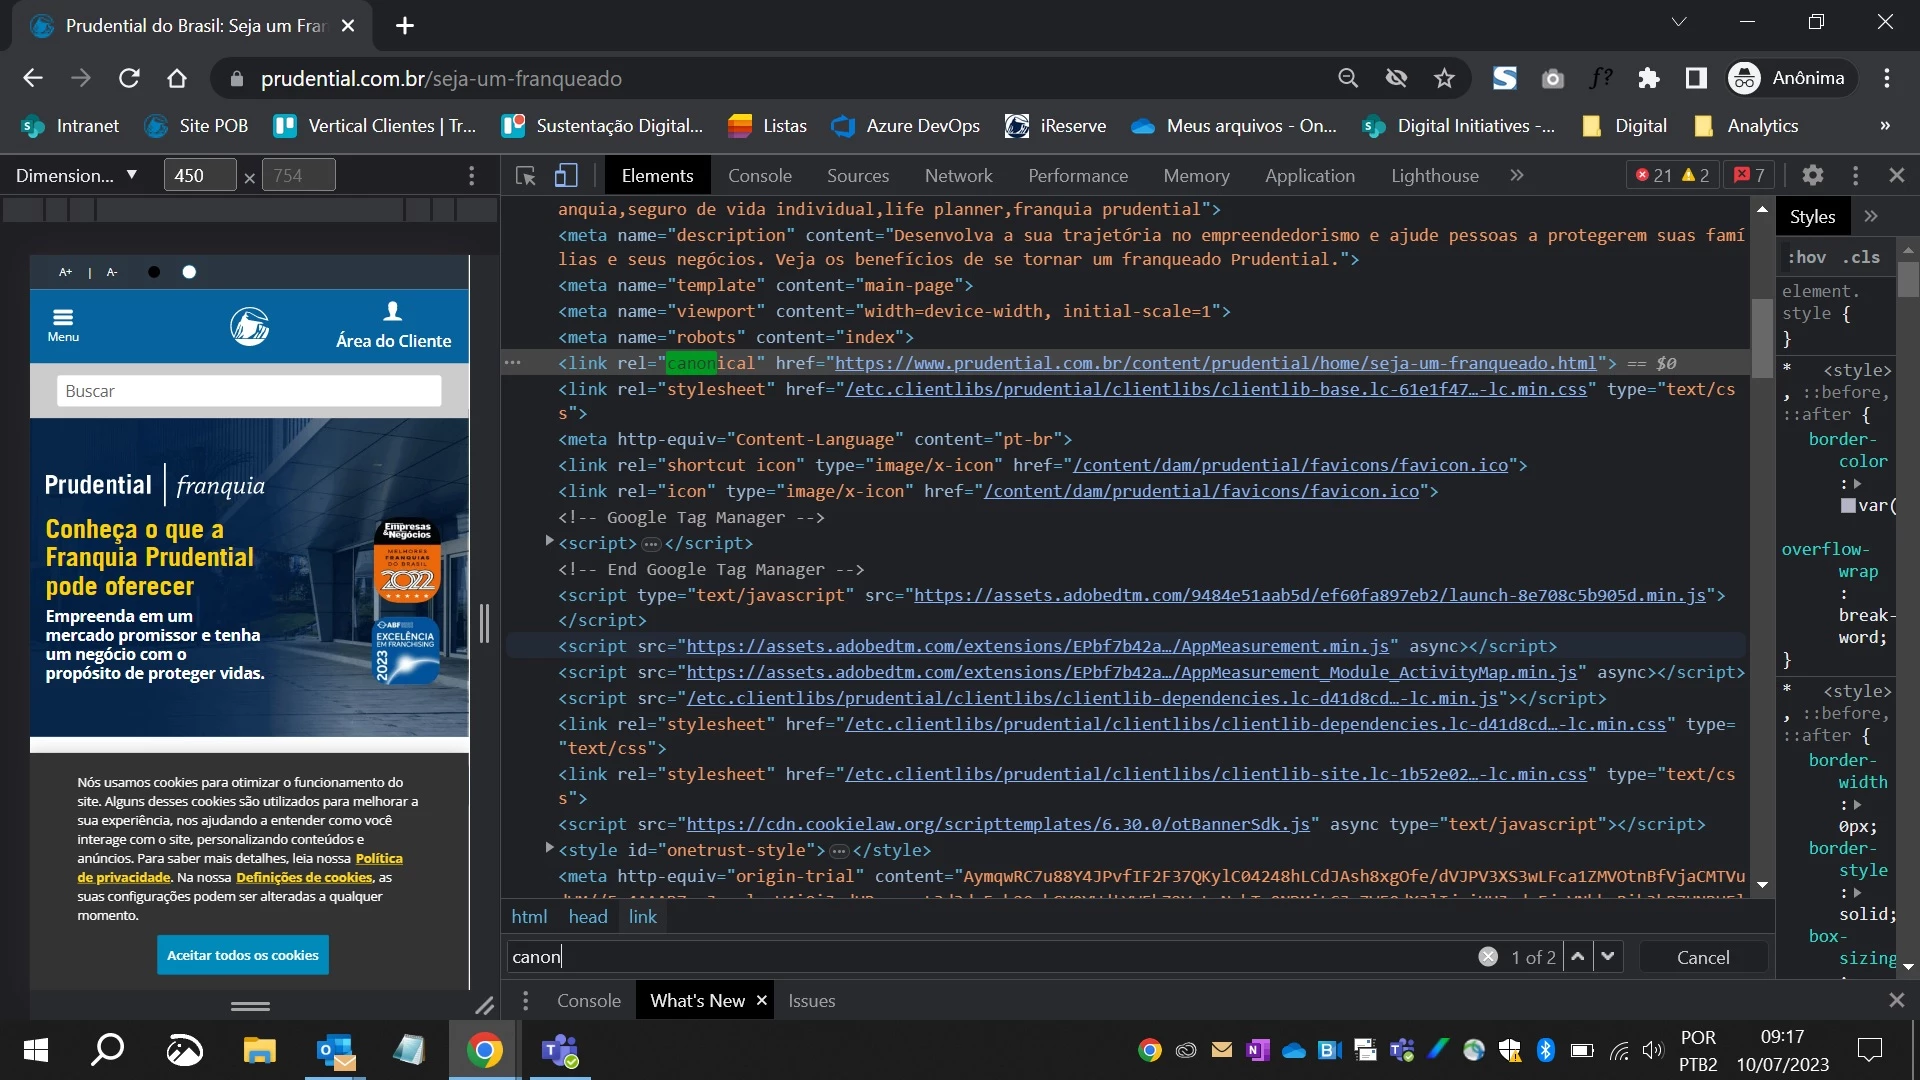Viewport: 1920px width, 1080px height.
Task: Click Aceitar todos os cookies button
Action: click(x=242, y=955)
